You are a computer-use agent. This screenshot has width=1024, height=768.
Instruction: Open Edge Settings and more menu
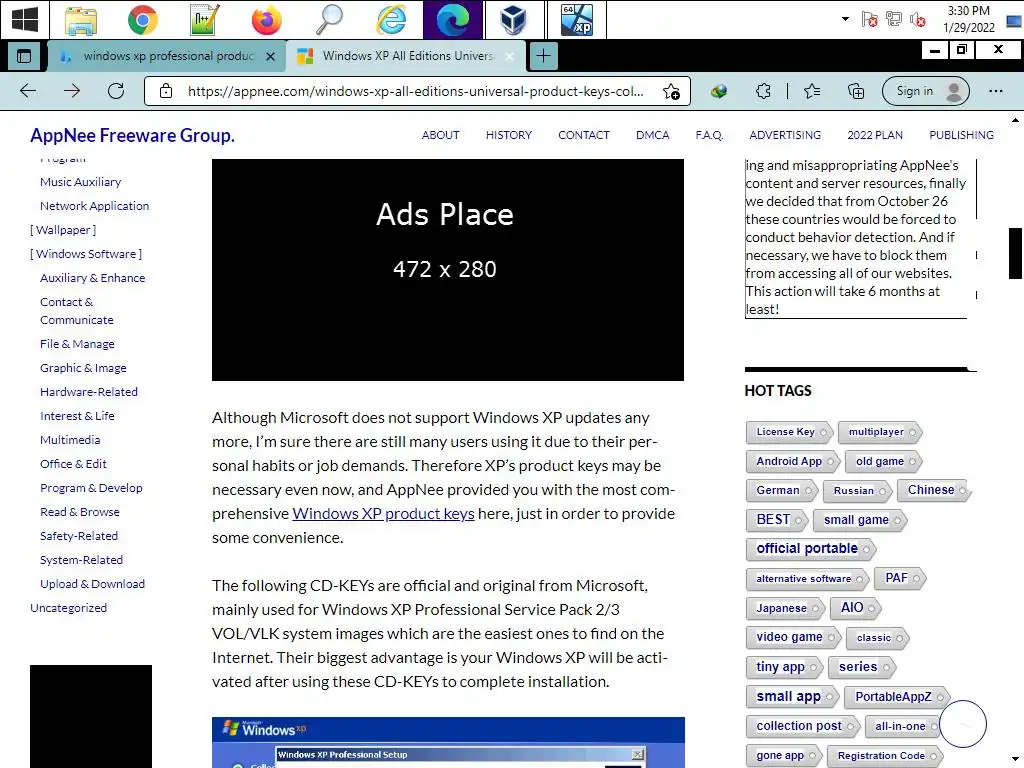pyautogui.click(x=995, y=91)
